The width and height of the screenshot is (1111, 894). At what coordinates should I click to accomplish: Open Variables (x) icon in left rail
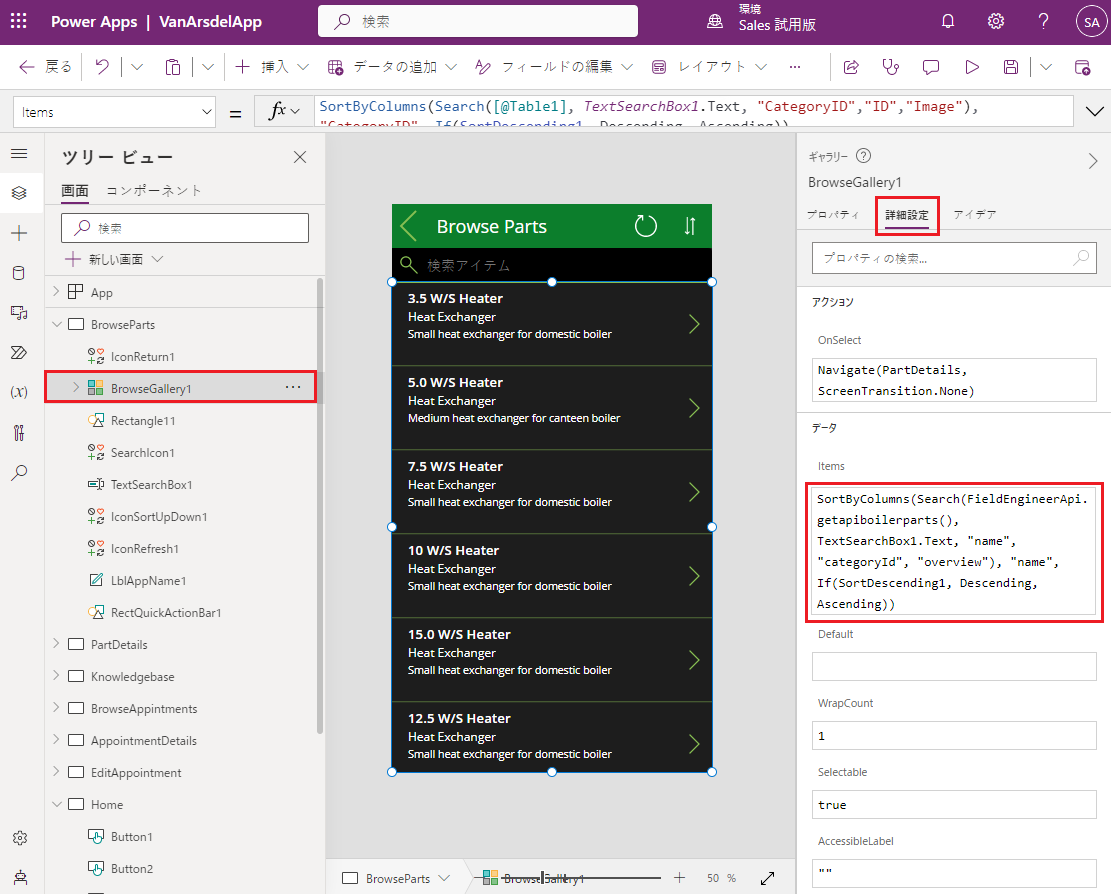(x=19, y=392)
